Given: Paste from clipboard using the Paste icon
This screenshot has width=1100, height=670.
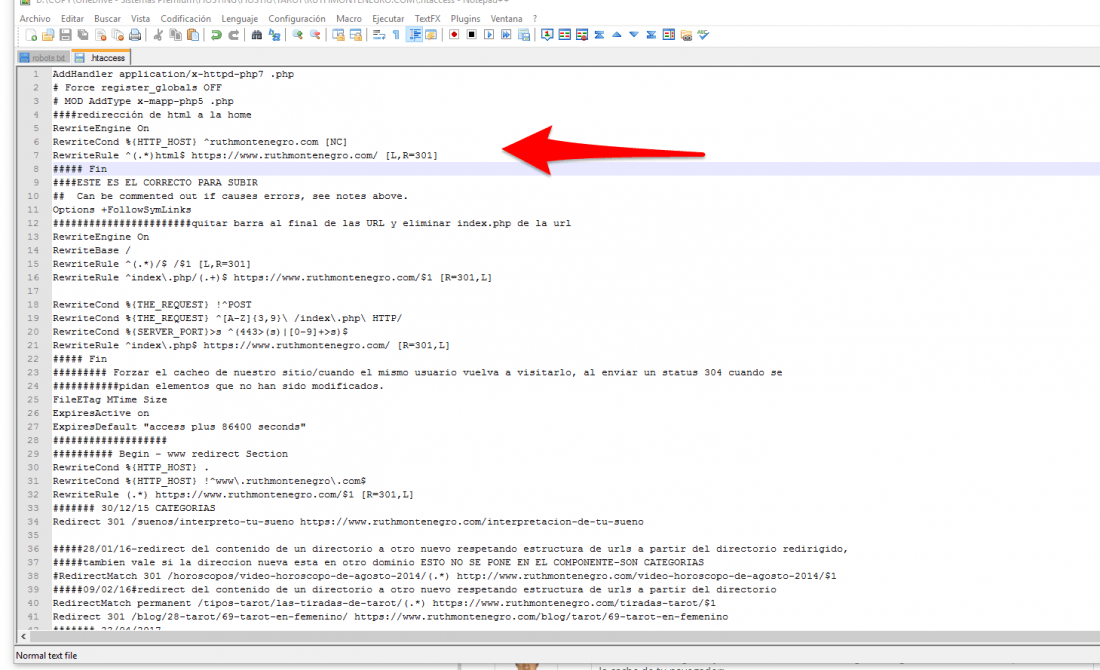Looking at the screenshot, I should [193, 34].
